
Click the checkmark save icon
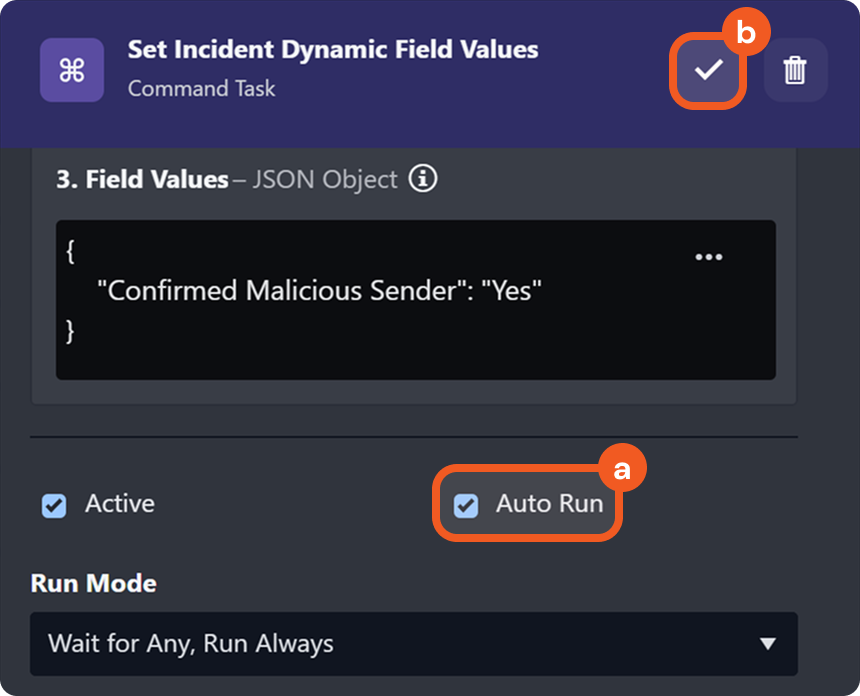(x=708, y=70)
